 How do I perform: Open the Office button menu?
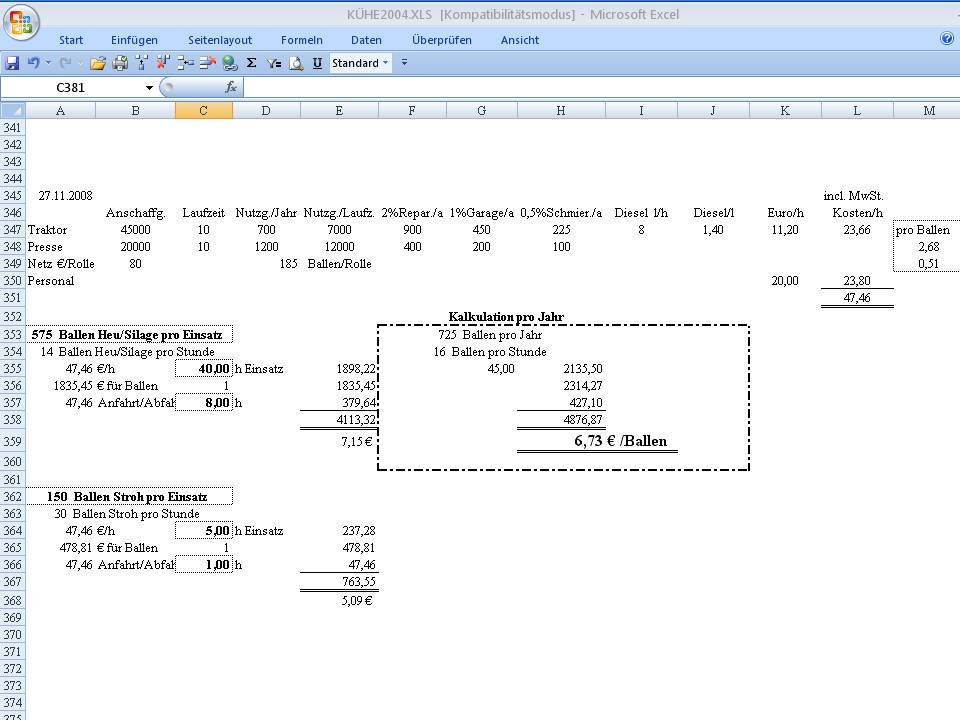[21, 22]
